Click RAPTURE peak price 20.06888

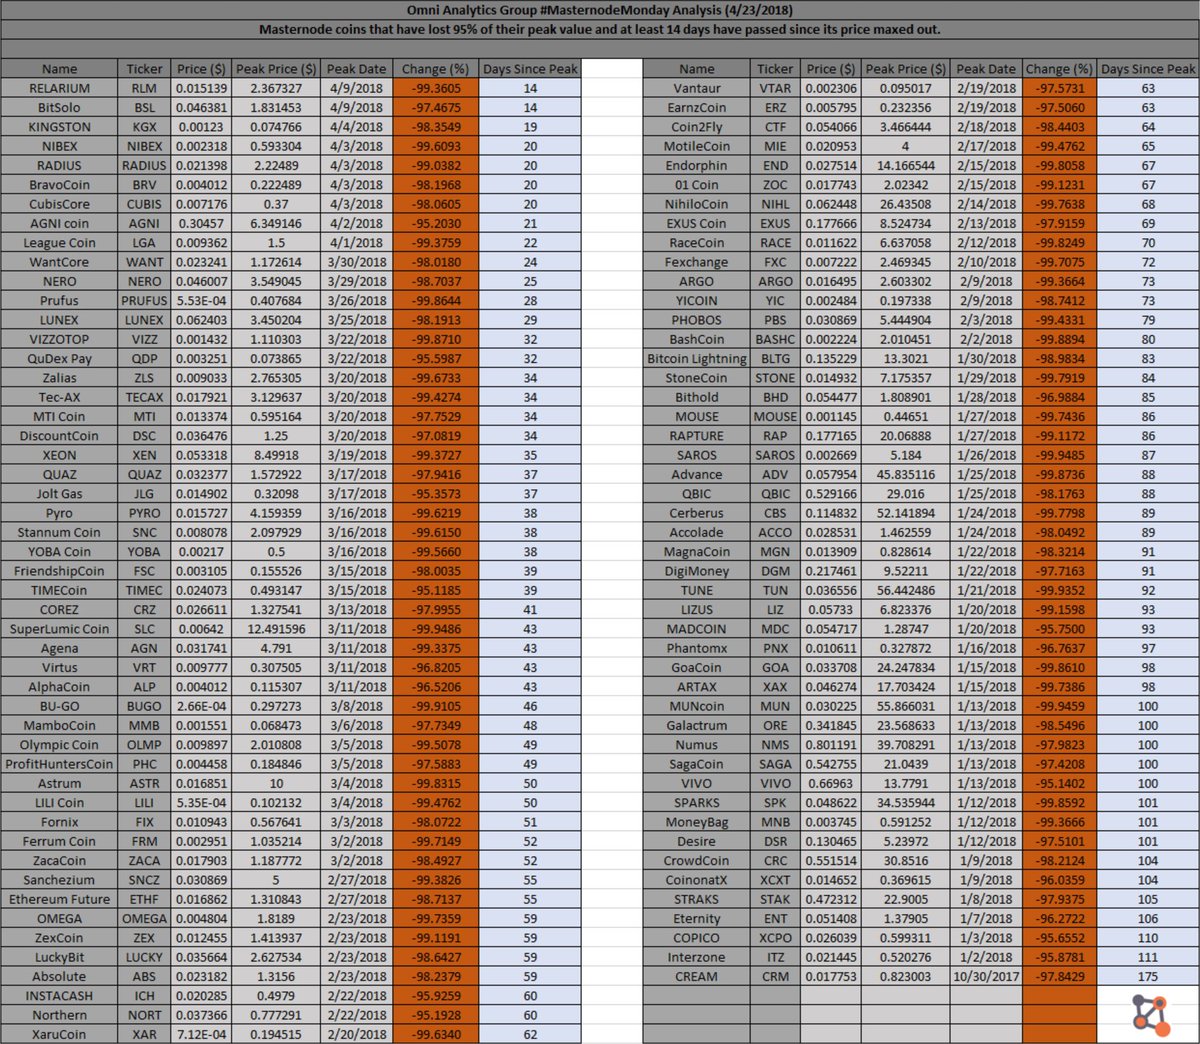click(906, 436)
